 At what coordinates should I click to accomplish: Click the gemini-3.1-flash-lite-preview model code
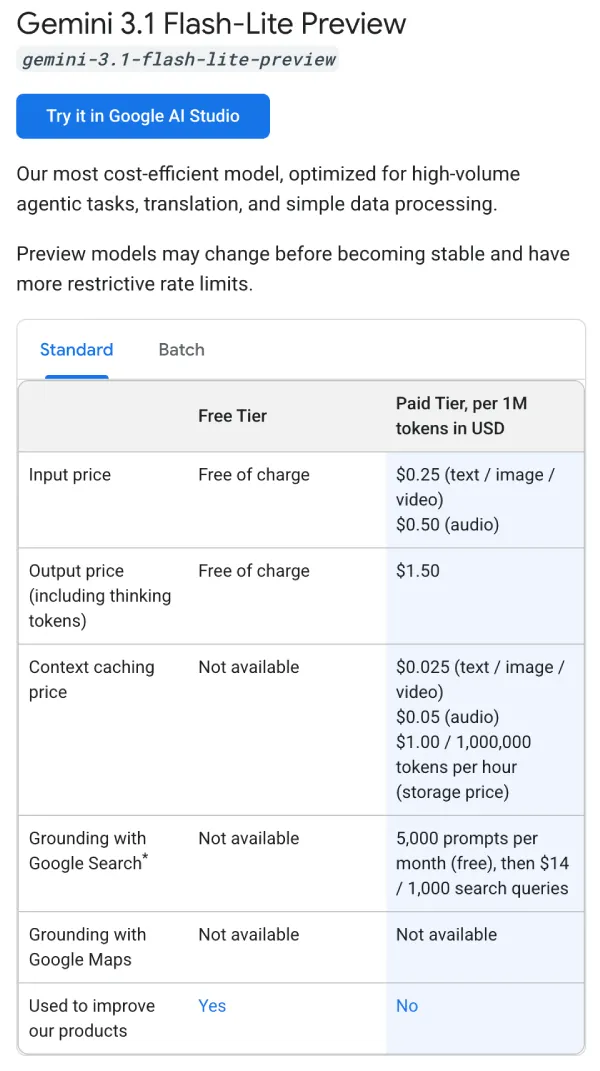pyautogui.click(x=179, y=59)
